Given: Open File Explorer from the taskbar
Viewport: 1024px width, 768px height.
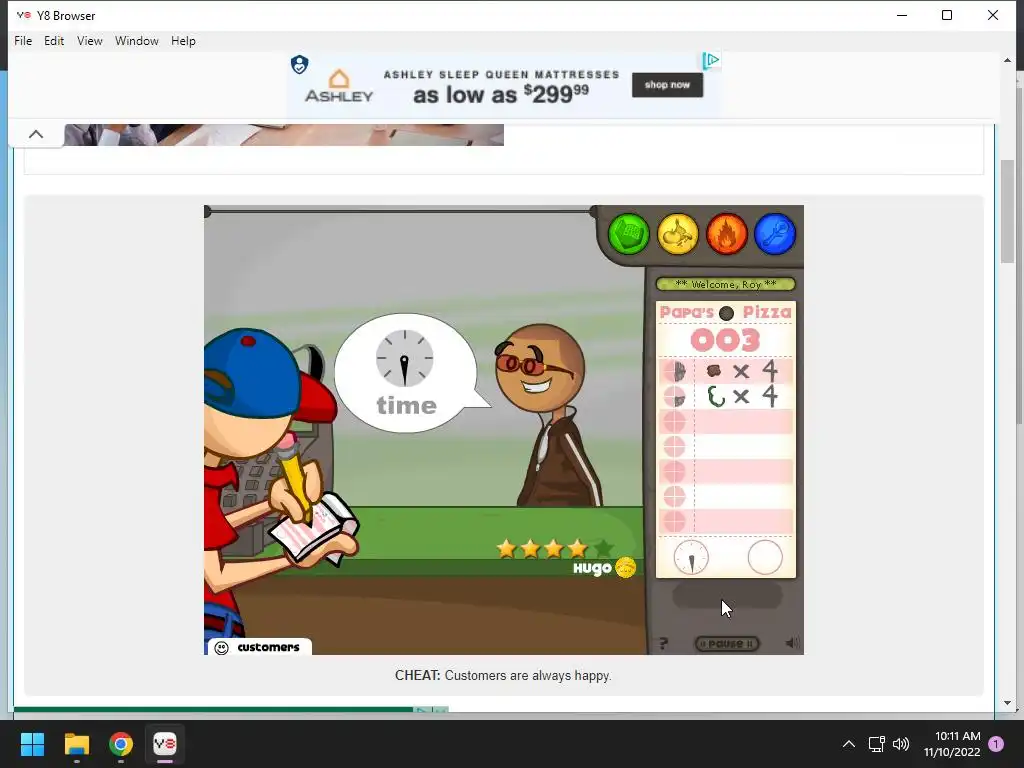Looking at the screenshot, I should (76, 744).
